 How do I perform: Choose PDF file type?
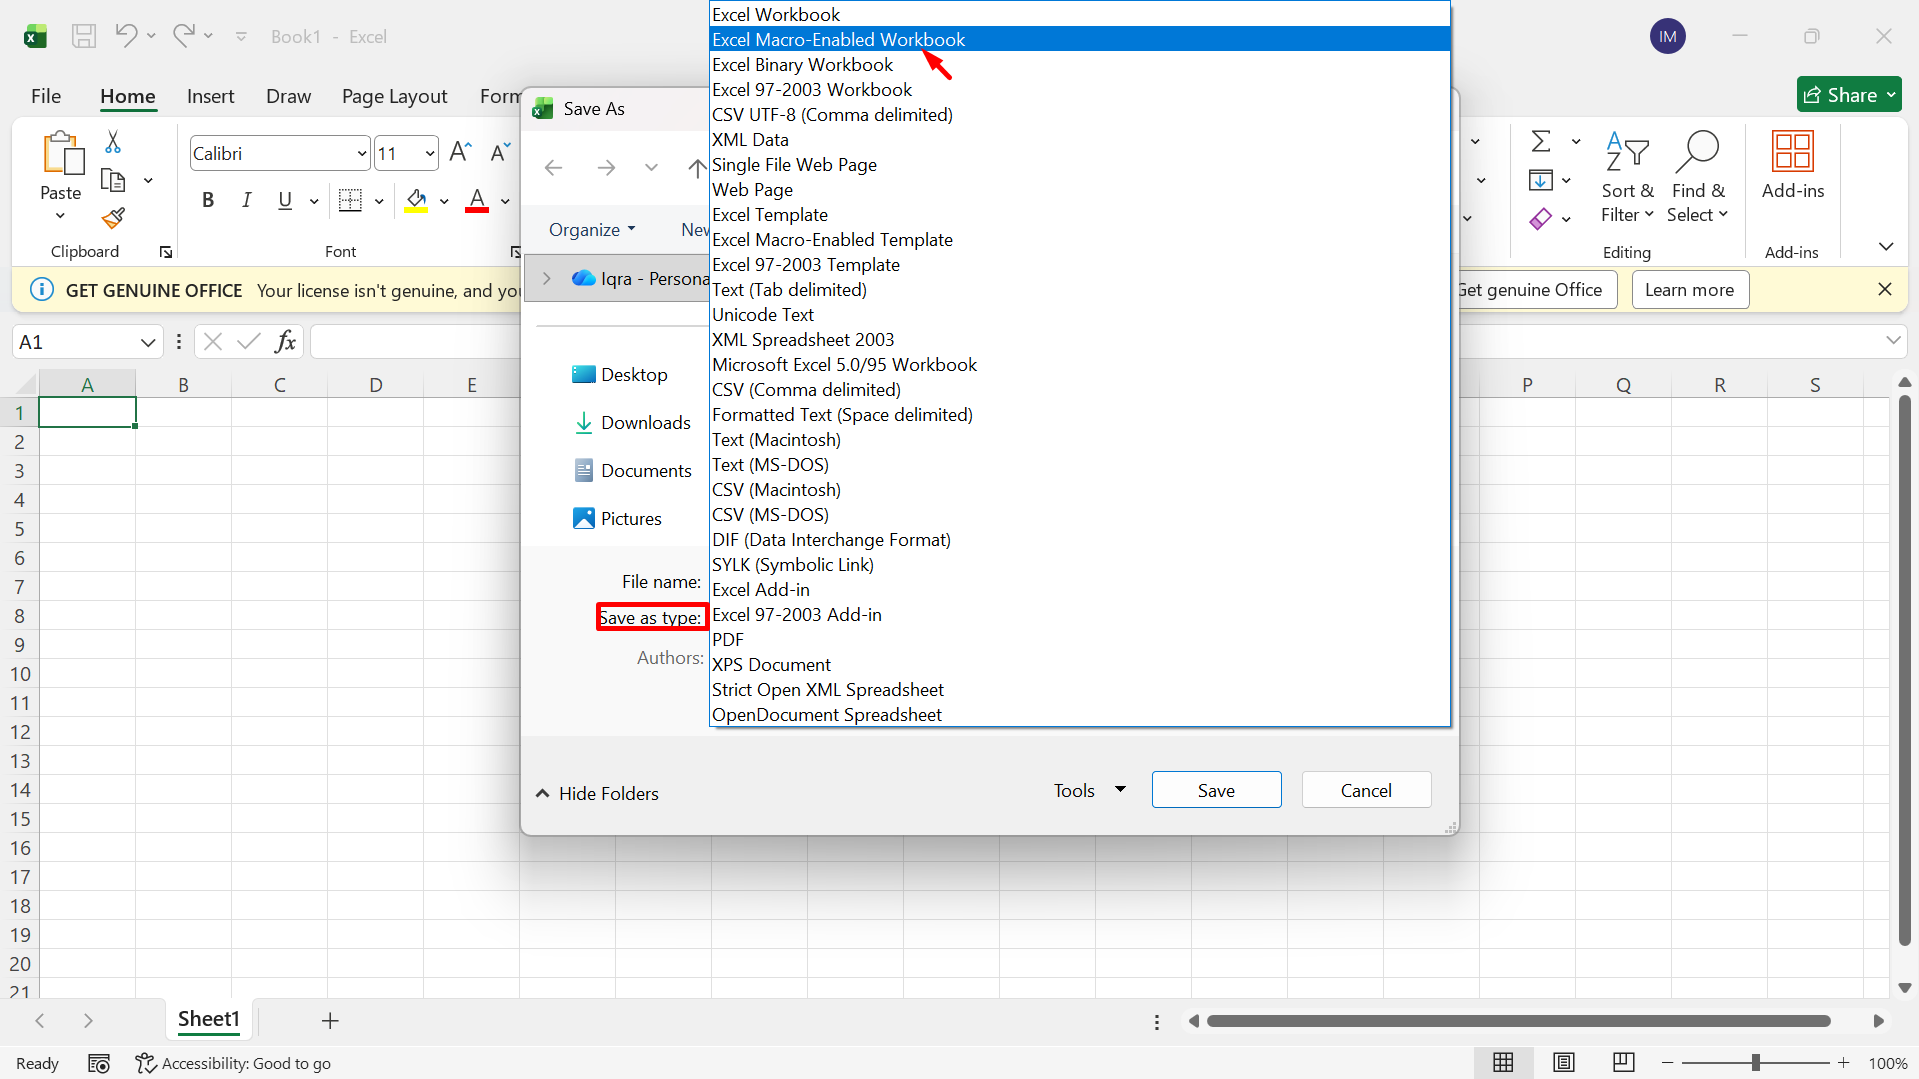tap(1080, 639)
